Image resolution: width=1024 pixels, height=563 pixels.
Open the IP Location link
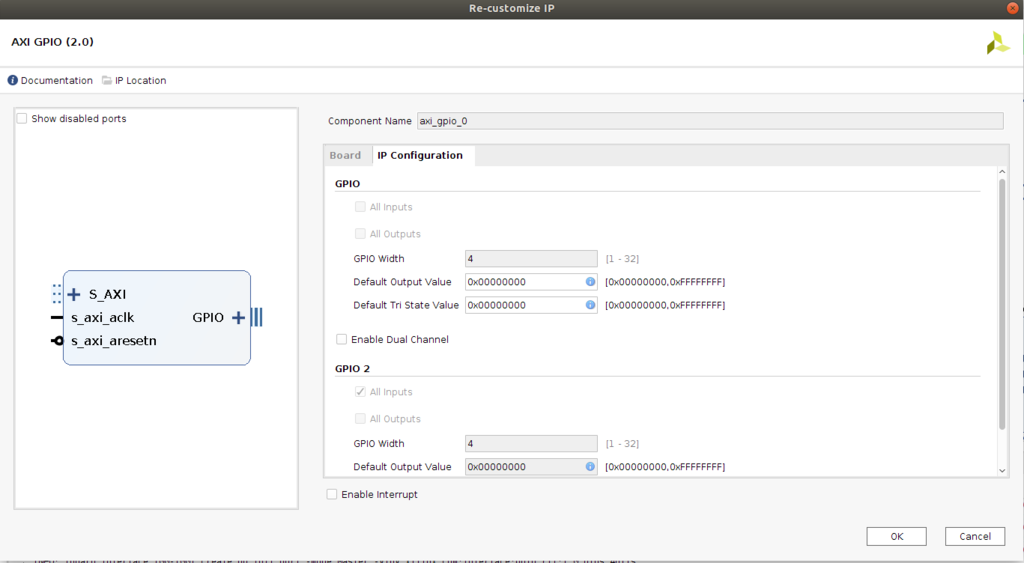point(140,80)
